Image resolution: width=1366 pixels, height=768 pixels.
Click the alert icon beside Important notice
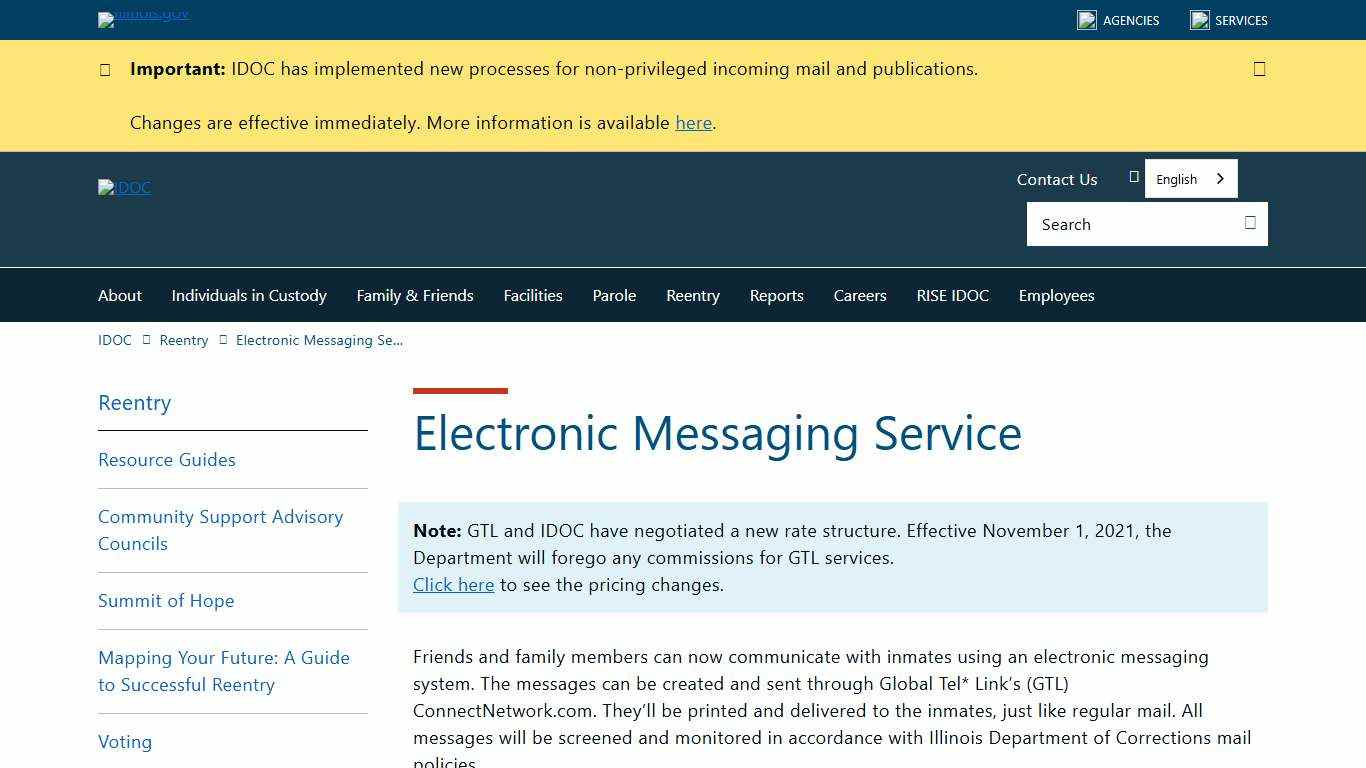click(105, 69)
